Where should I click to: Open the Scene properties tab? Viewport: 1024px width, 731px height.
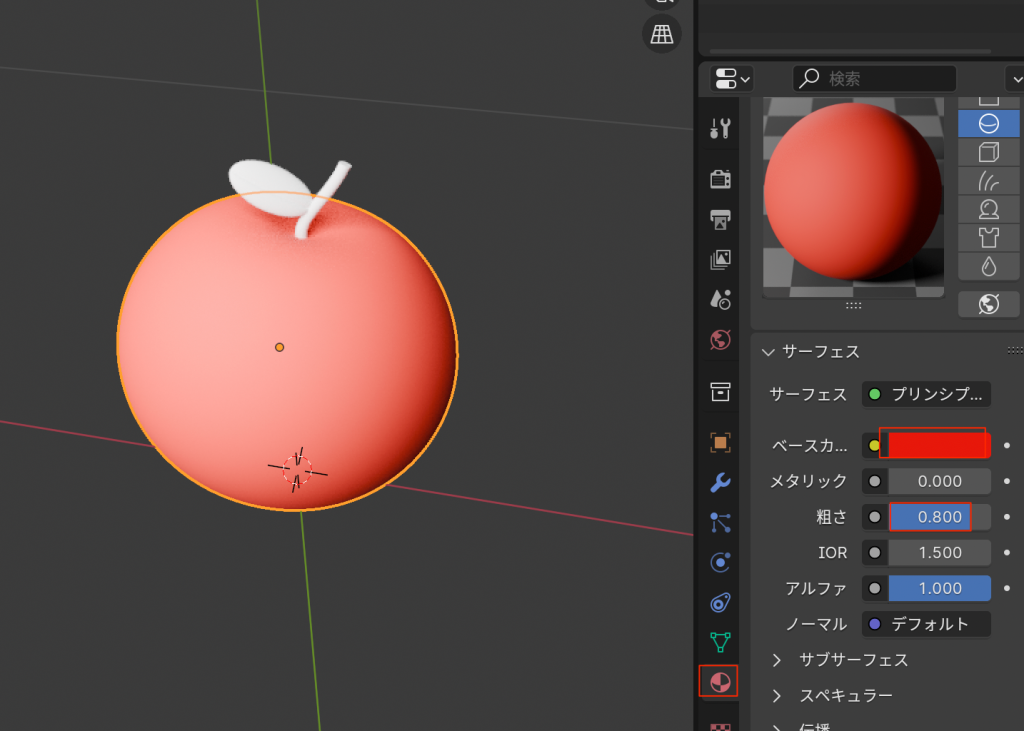coord(719,299)
